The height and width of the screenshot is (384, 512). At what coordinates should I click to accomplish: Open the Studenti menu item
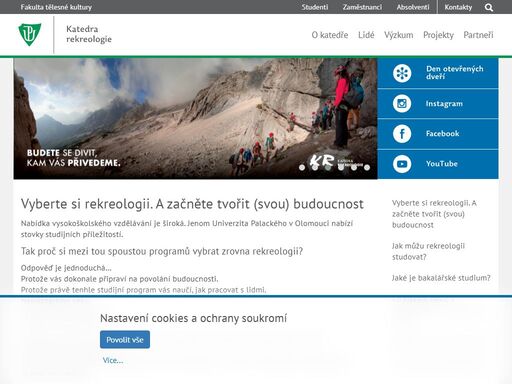(x=315, y=7)
